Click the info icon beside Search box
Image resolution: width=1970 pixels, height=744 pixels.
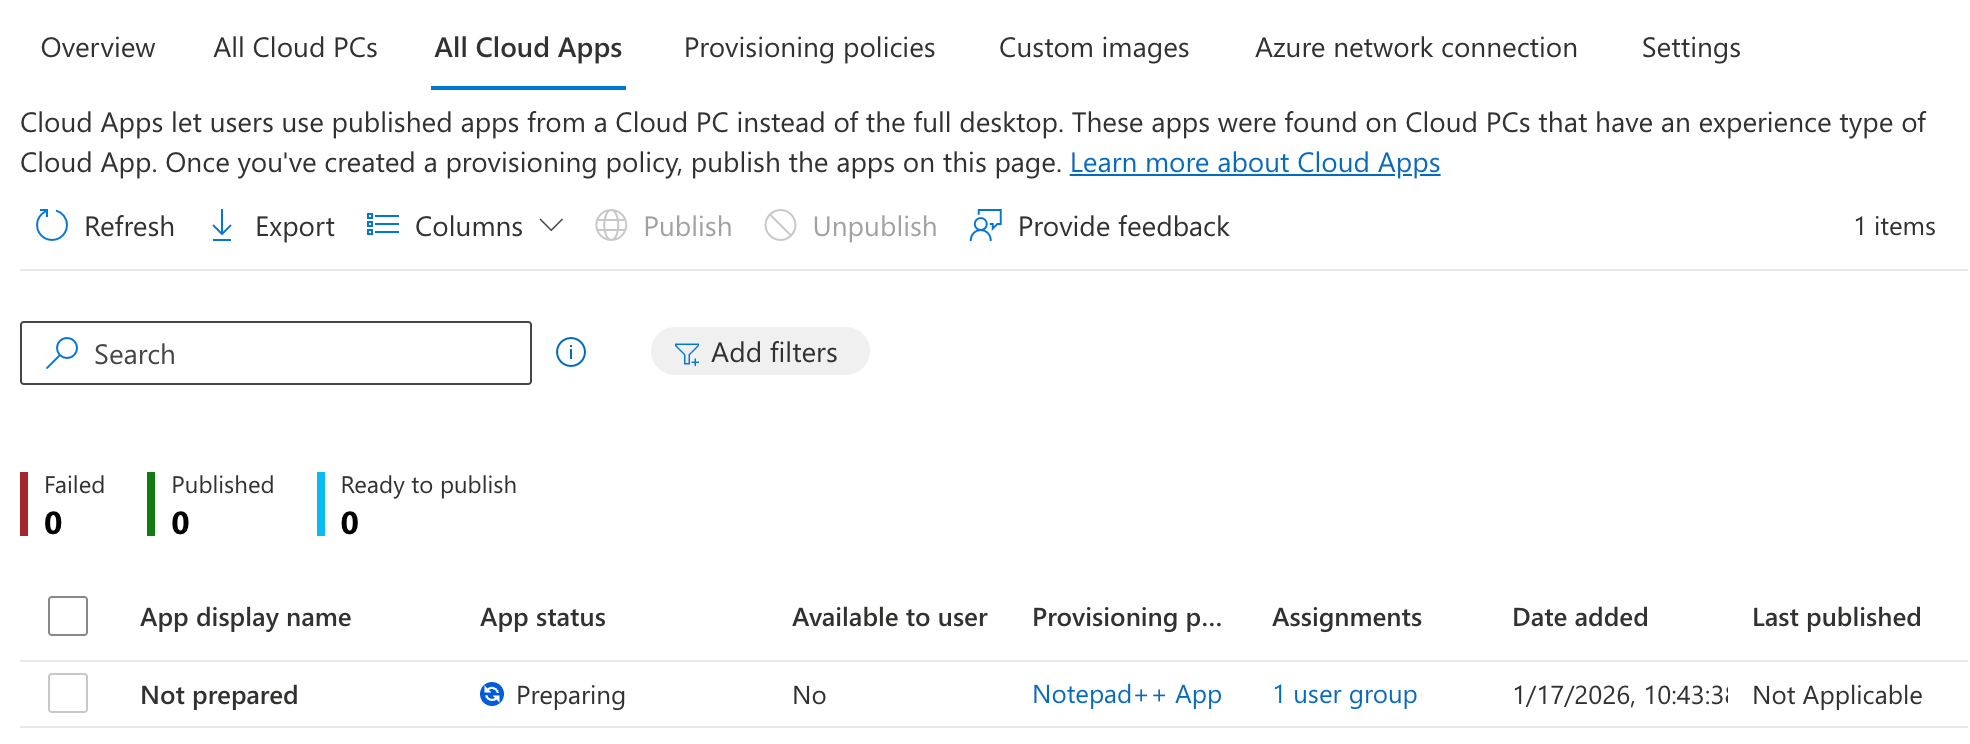coord(571,352)
